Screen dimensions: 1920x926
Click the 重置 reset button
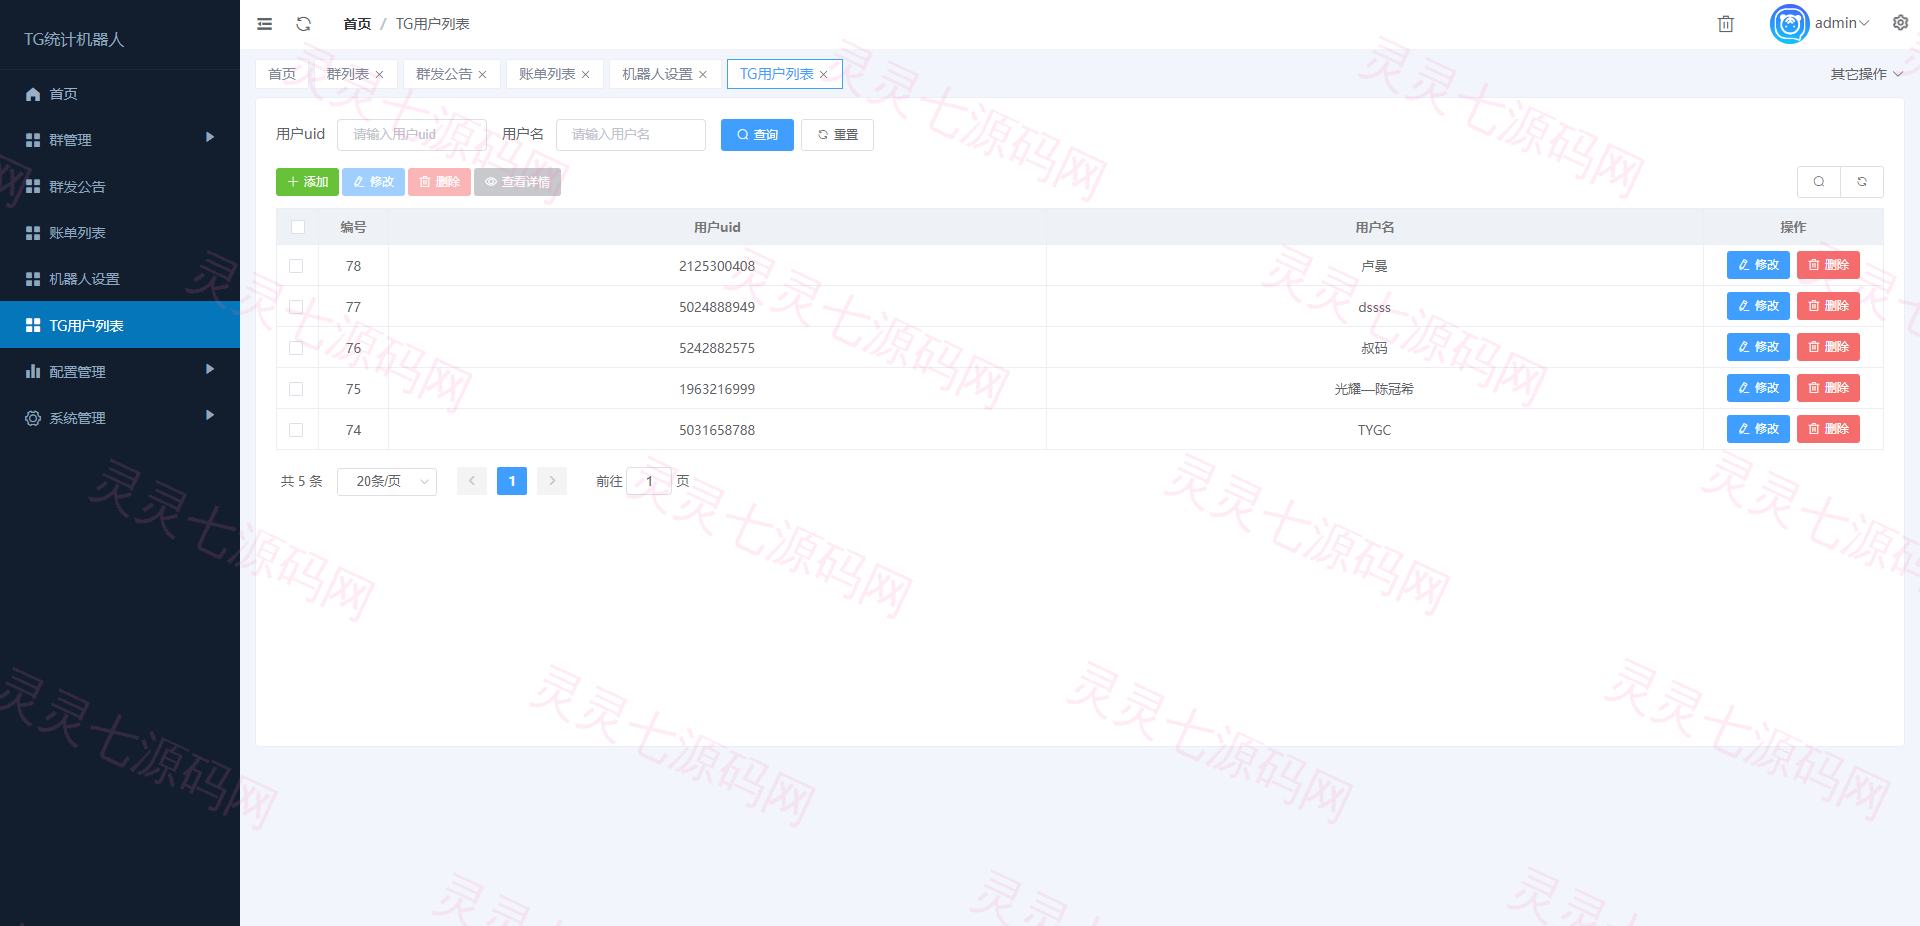(837, 135)
